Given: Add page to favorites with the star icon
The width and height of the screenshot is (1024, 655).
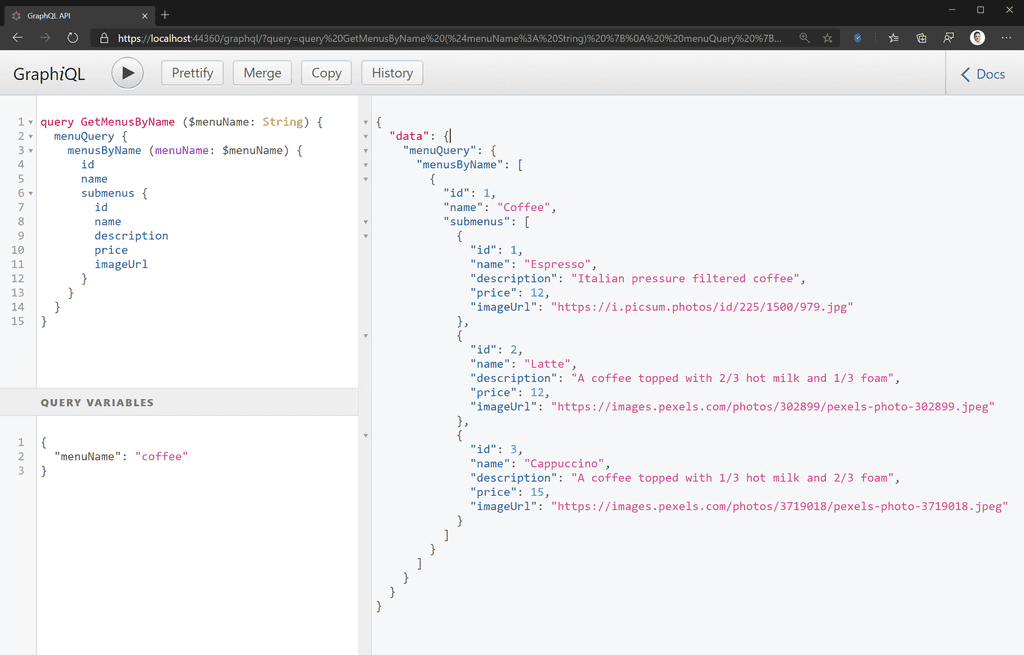Looking at the screenshot, I should 827,37.
